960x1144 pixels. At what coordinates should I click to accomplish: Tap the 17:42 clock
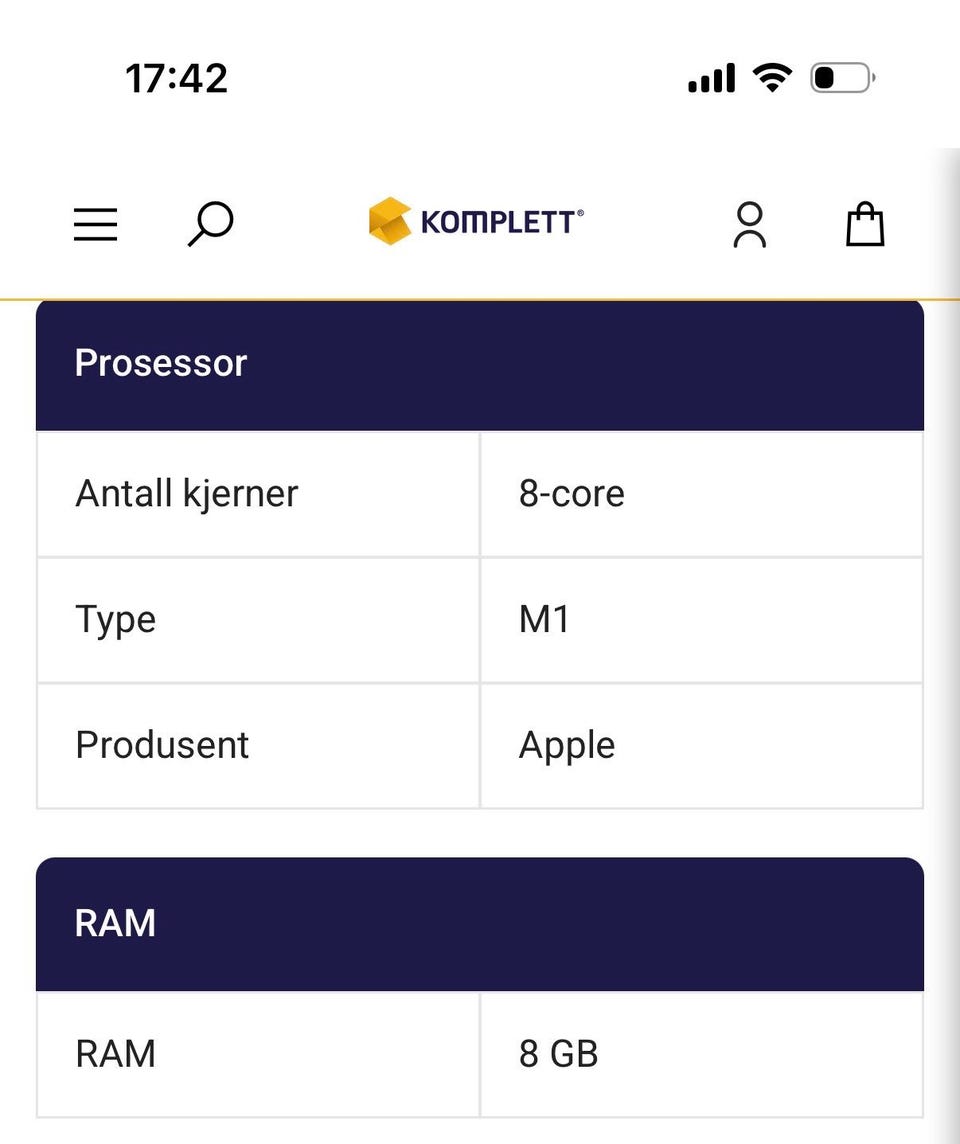pyautogui.click(x=176, y=78)
